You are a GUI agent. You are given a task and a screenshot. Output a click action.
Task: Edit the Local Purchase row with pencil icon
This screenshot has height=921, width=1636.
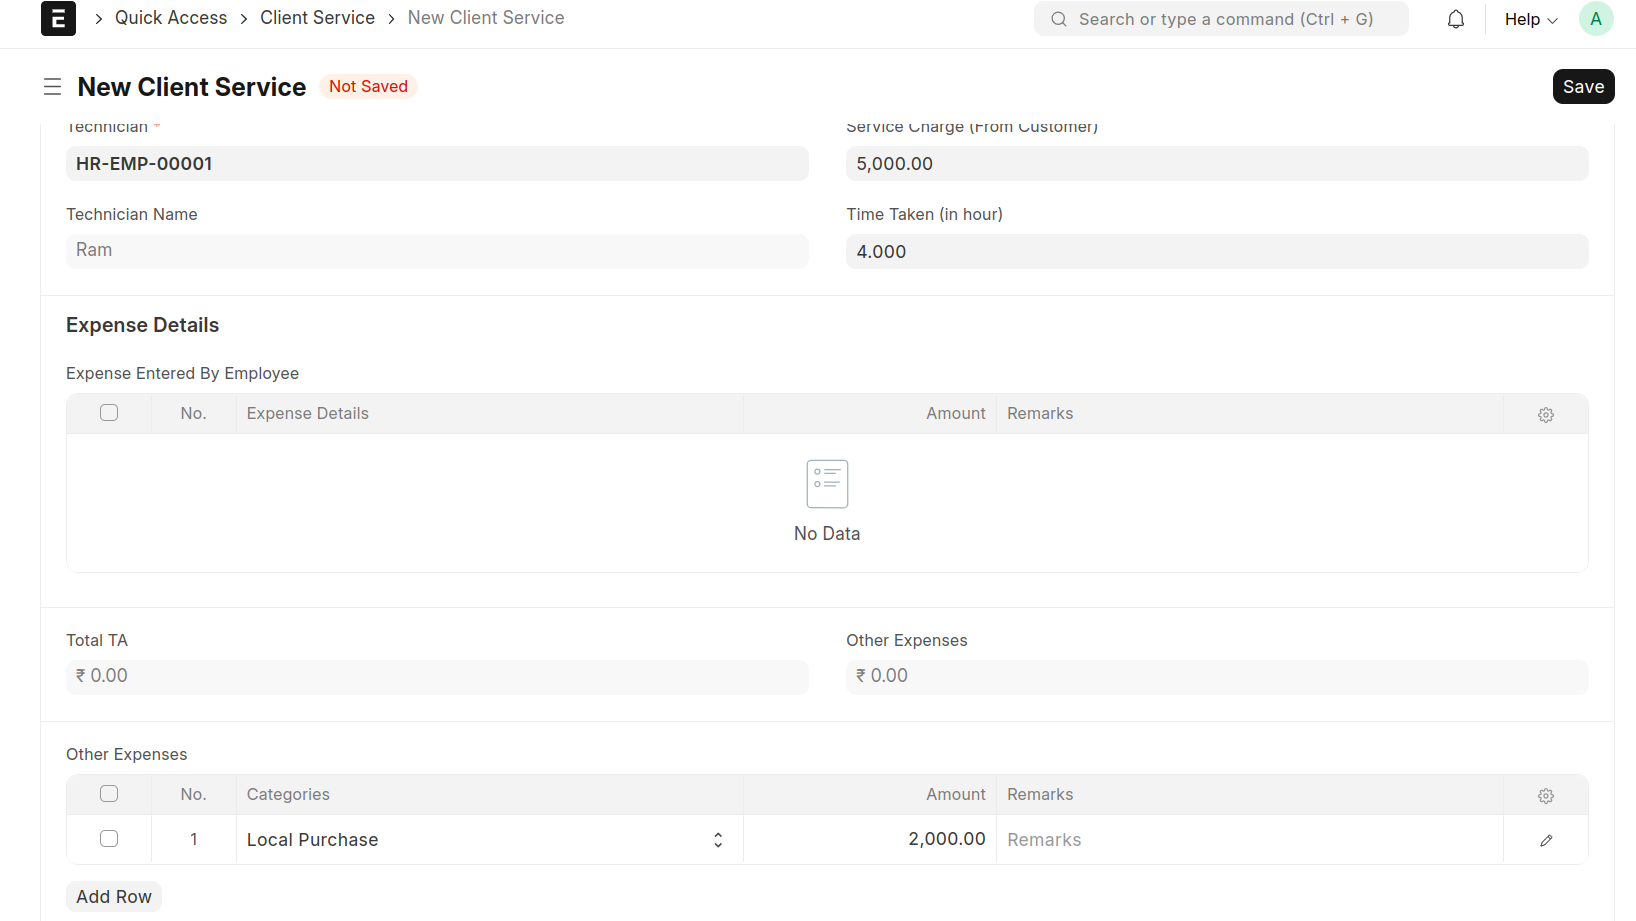[1545, 840]
